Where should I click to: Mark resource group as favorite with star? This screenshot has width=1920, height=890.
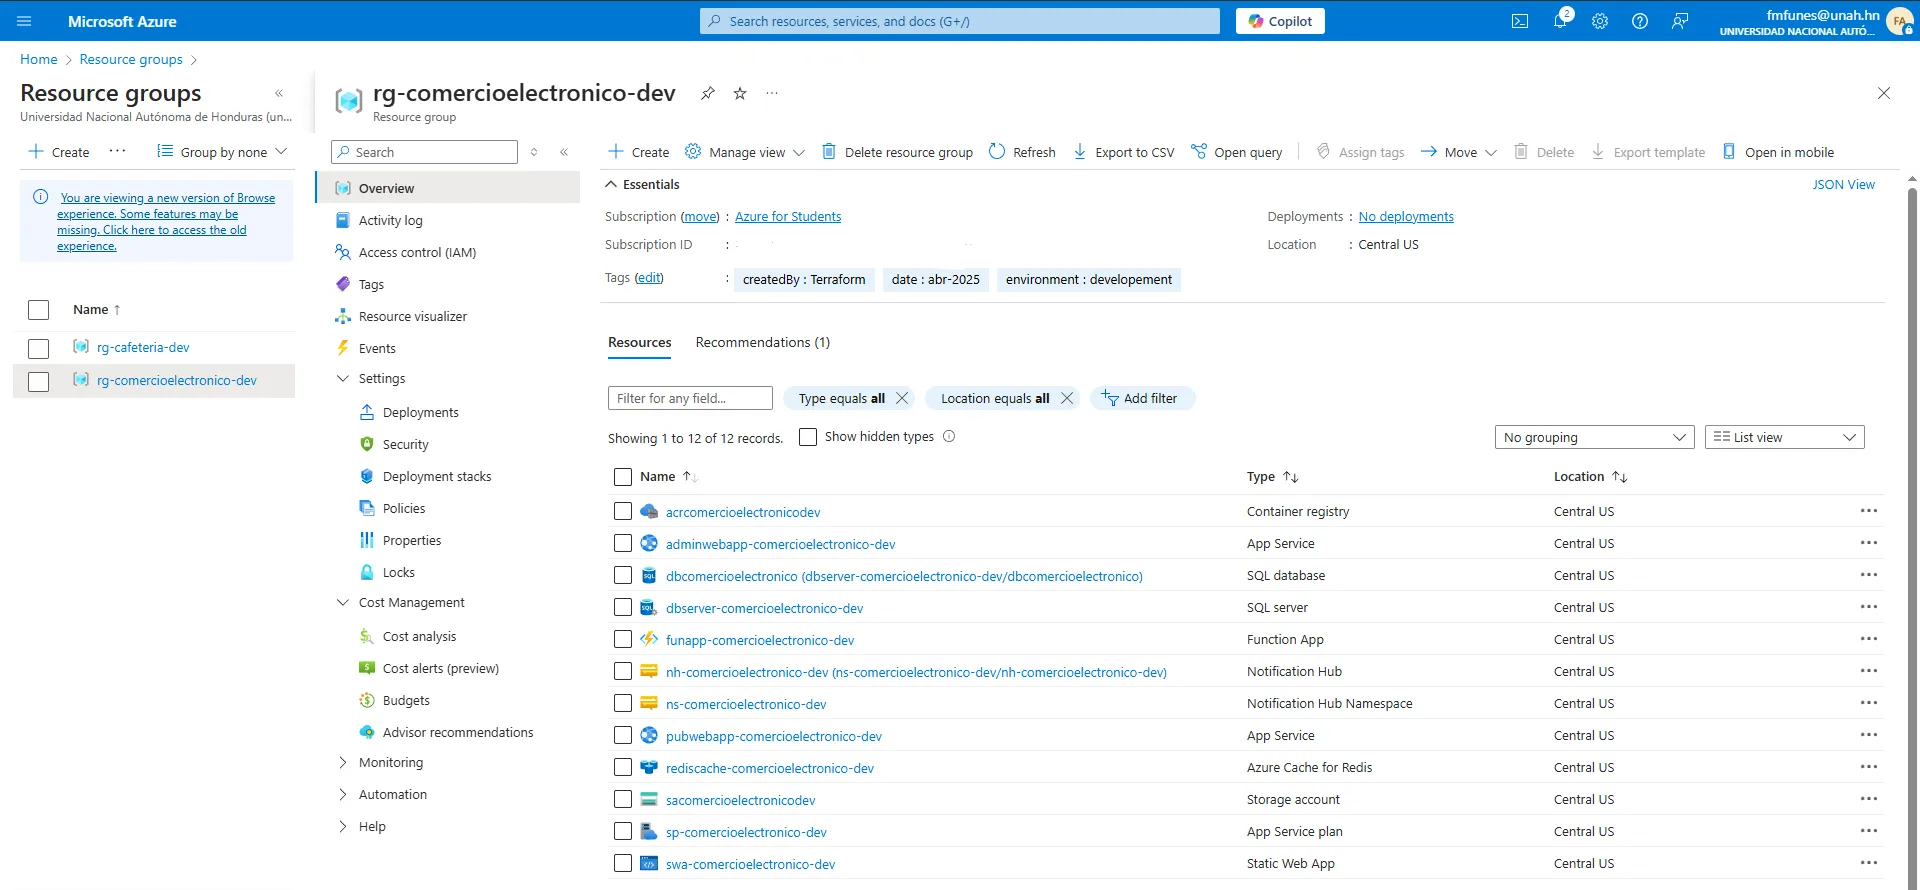[740, 93]
